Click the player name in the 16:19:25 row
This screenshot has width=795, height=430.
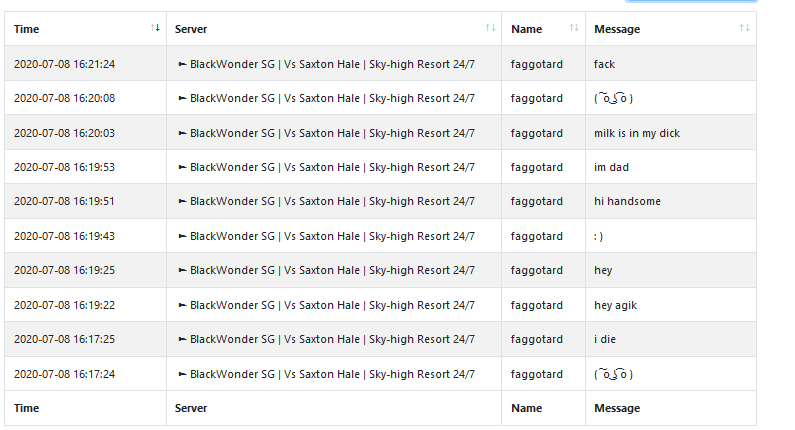[x=536, y=270]
